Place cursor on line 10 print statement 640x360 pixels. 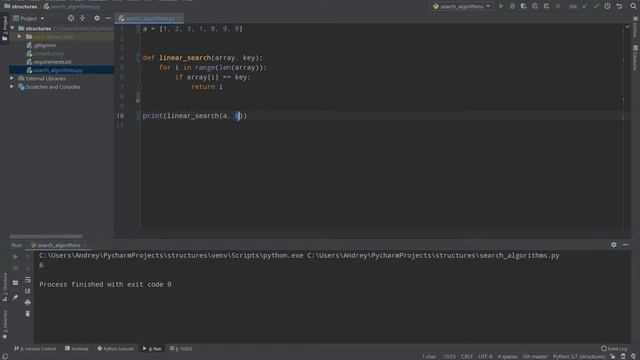tap(195, 116)
